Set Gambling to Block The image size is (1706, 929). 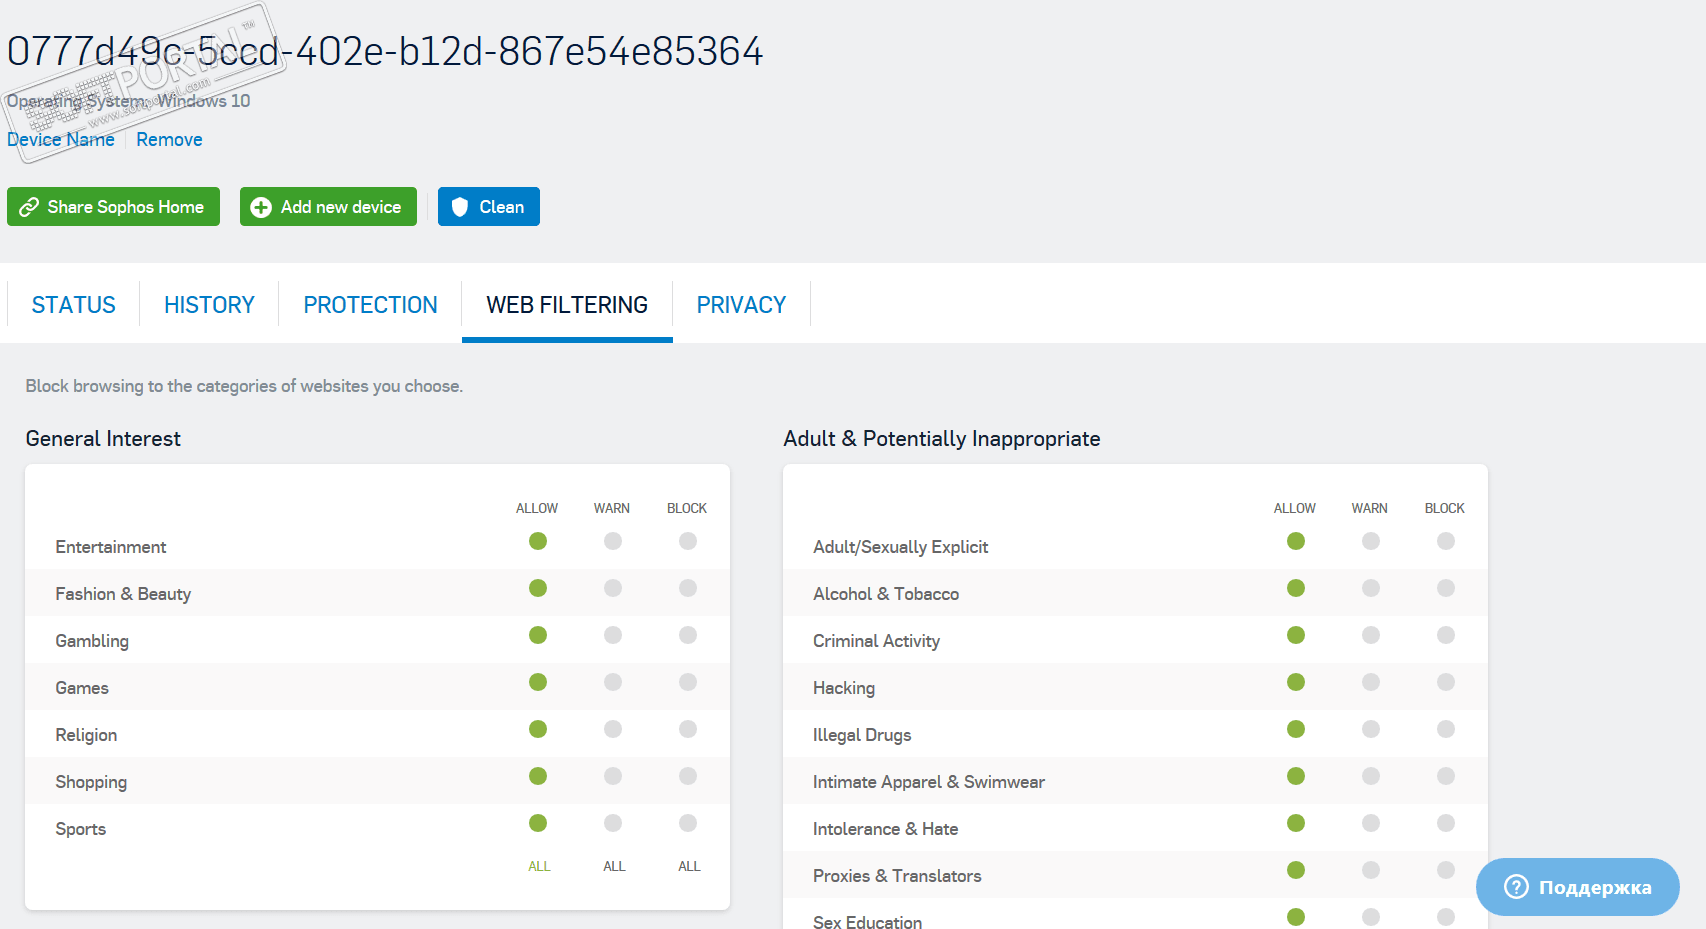(688, 635)
